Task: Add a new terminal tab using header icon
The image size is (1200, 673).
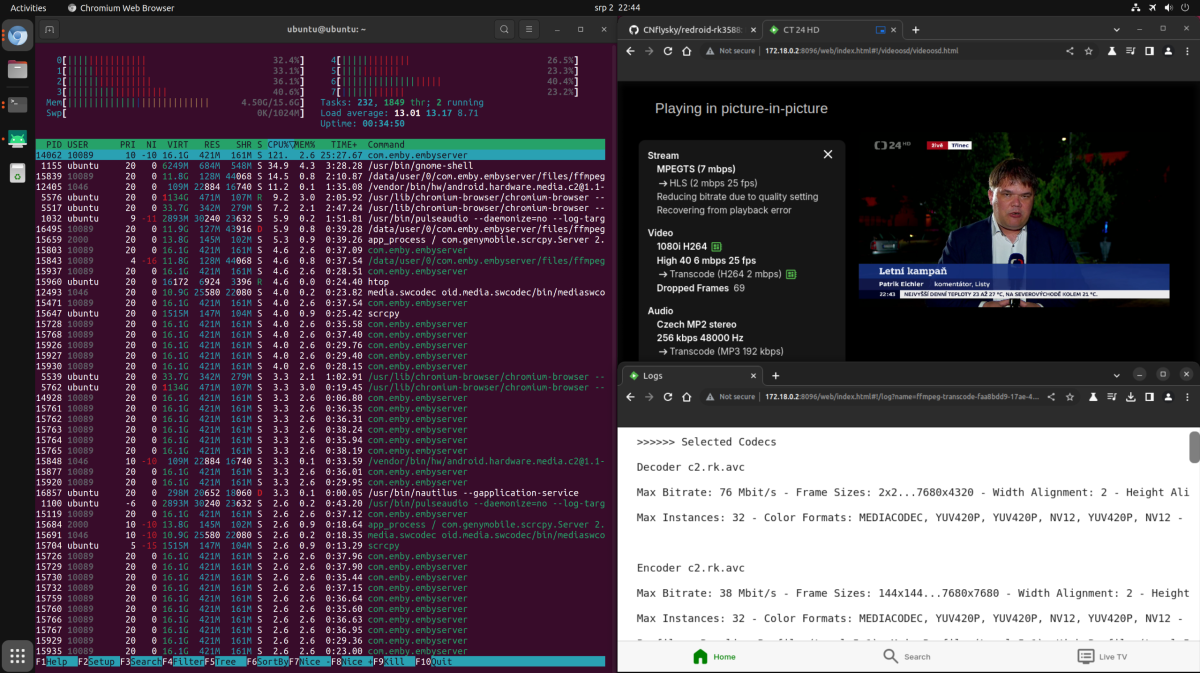Action: tap(48, 30)
